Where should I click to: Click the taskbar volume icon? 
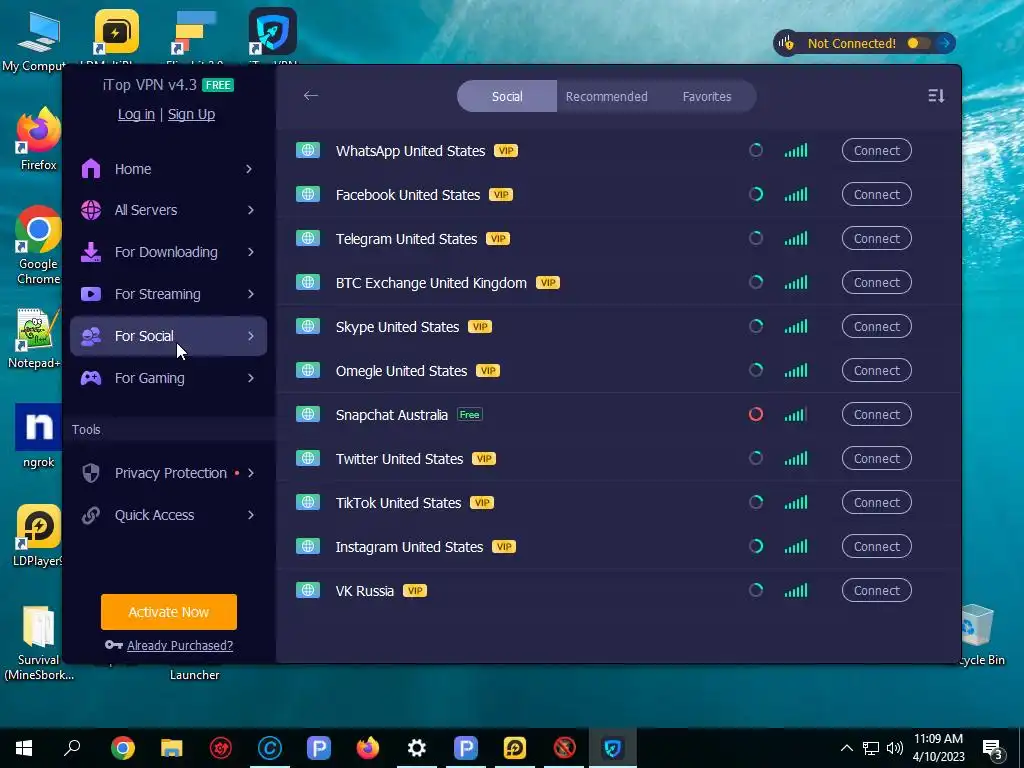895,748
